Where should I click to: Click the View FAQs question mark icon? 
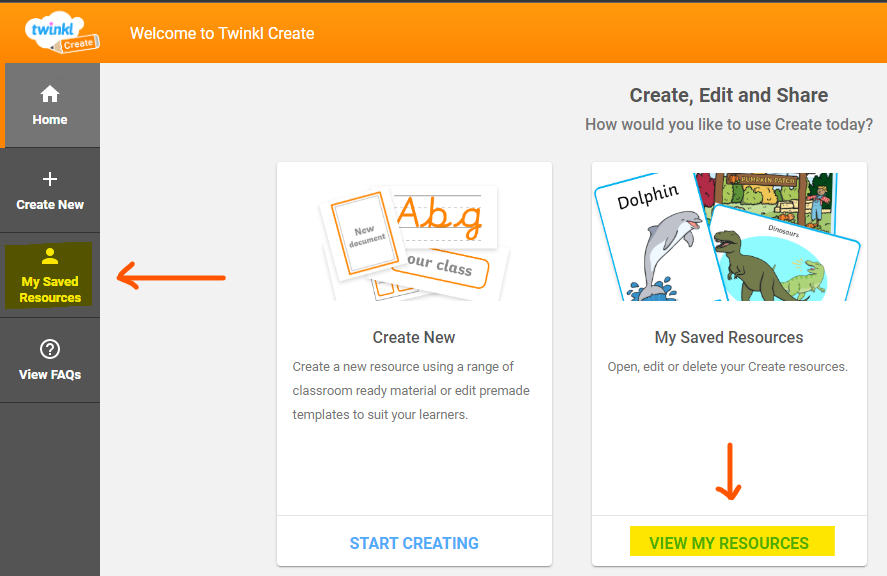50,349
